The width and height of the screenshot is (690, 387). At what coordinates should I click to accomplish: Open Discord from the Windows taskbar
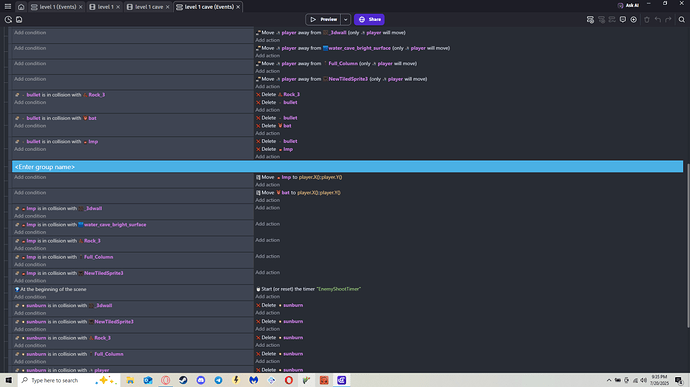point(201,380)
